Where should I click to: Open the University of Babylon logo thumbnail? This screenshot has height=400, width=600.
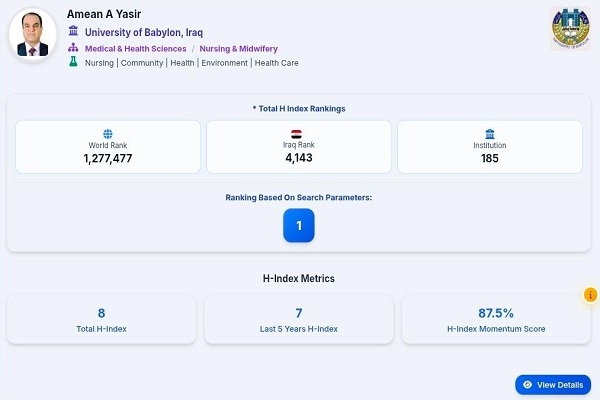pos(571,28)
